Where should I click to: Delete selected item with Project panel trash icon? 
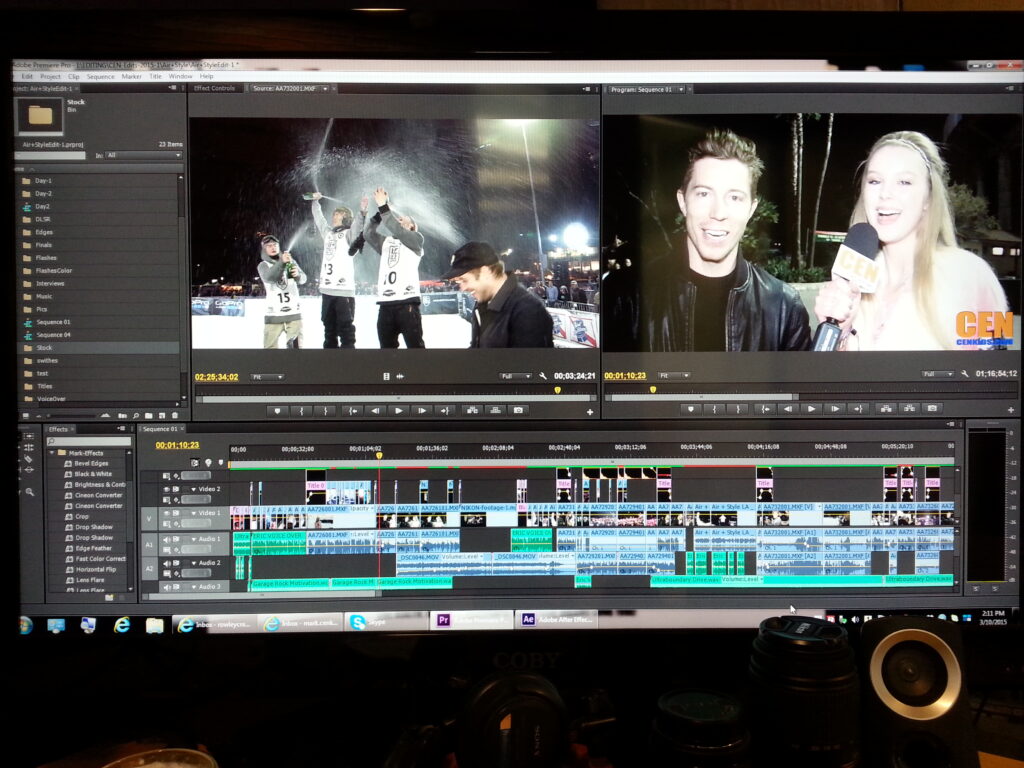[x=175, y=415]
